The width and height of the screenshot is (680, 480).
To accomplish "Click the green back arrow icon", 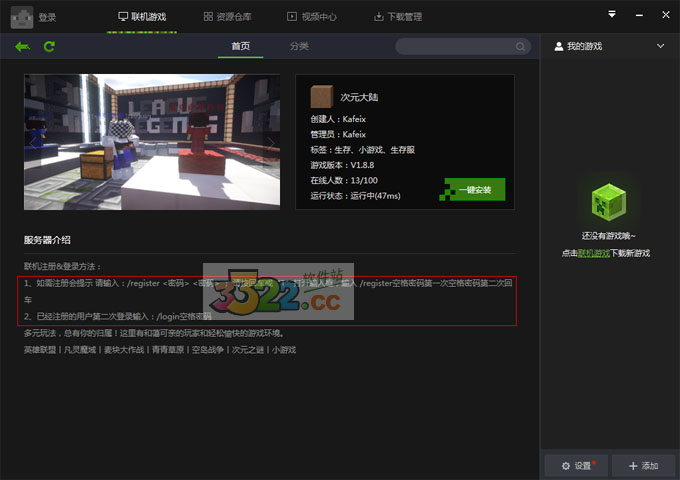I will point(23,46).
